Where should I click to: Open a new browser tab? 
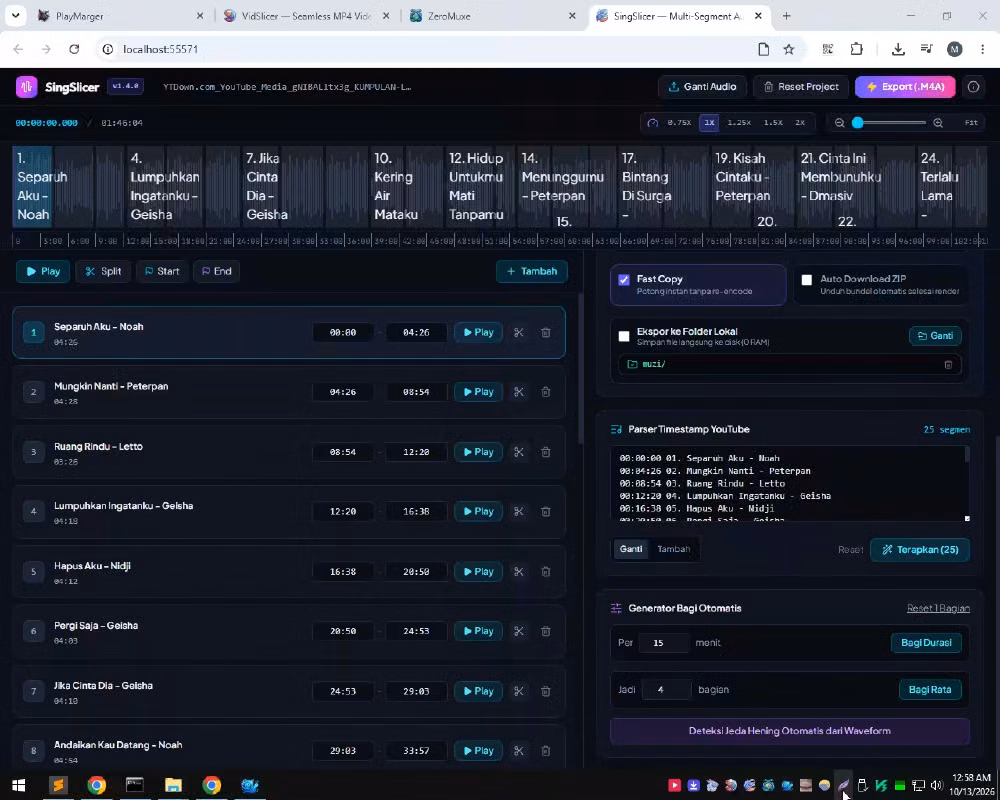786,16
